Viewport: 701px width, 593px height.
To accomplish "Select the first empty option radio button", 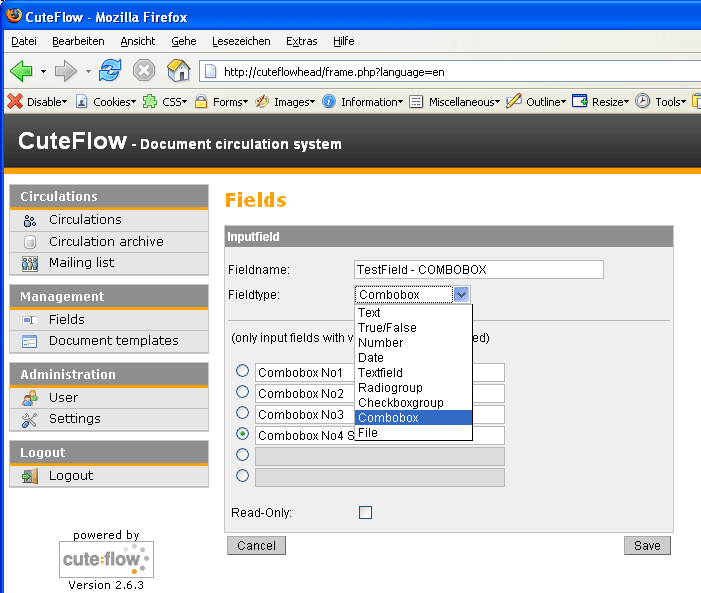I will [x=242, y=455].
